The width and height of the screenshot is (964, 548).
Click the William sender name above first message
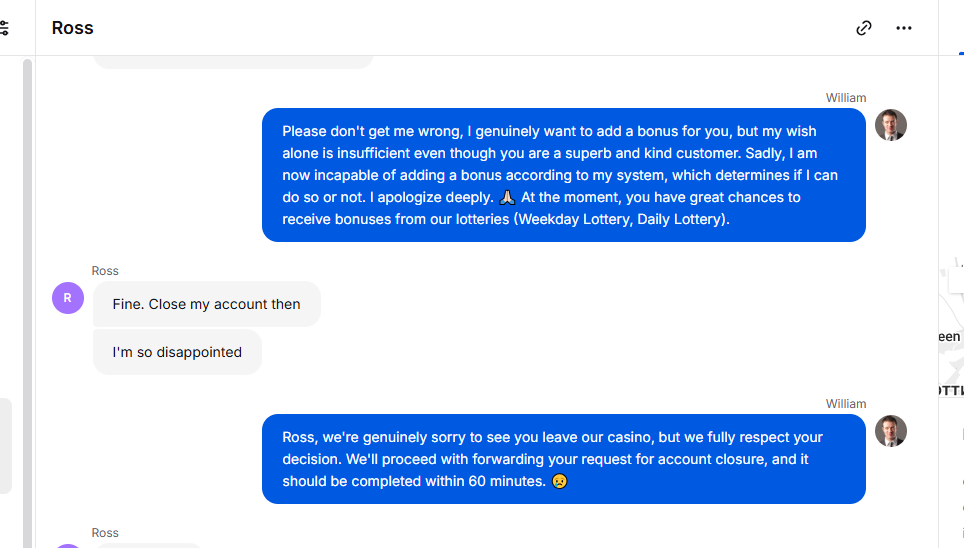pos(845,98)
